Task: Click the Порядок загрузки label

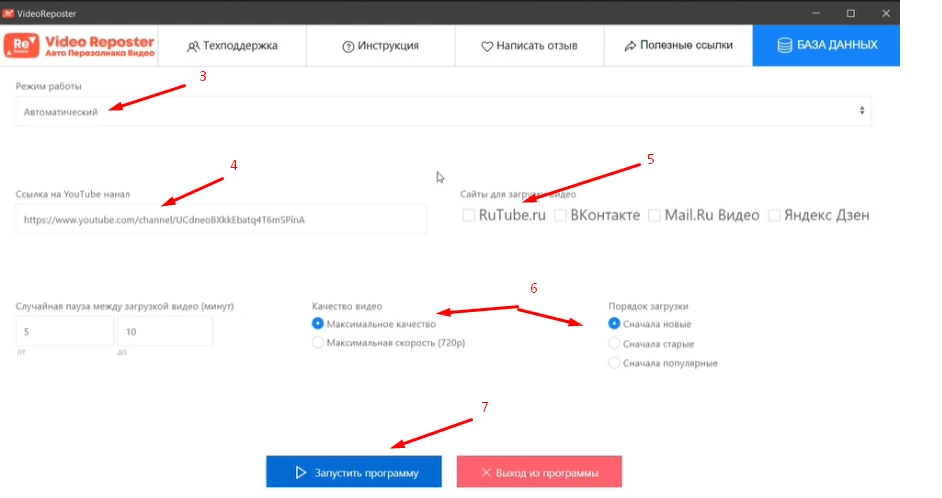Action: click(x=648, y=306)
